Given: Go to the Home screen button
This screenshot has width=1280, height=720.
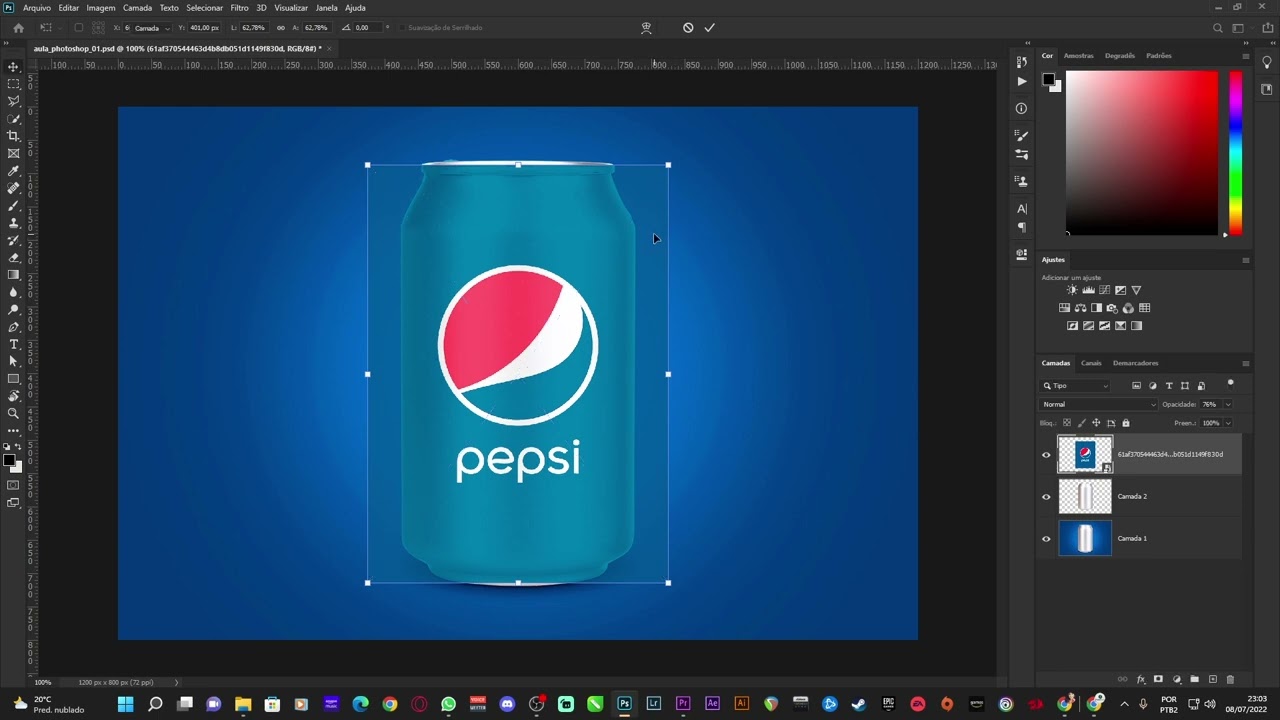Looking at the screenshot, I should (x=18, y=28).
